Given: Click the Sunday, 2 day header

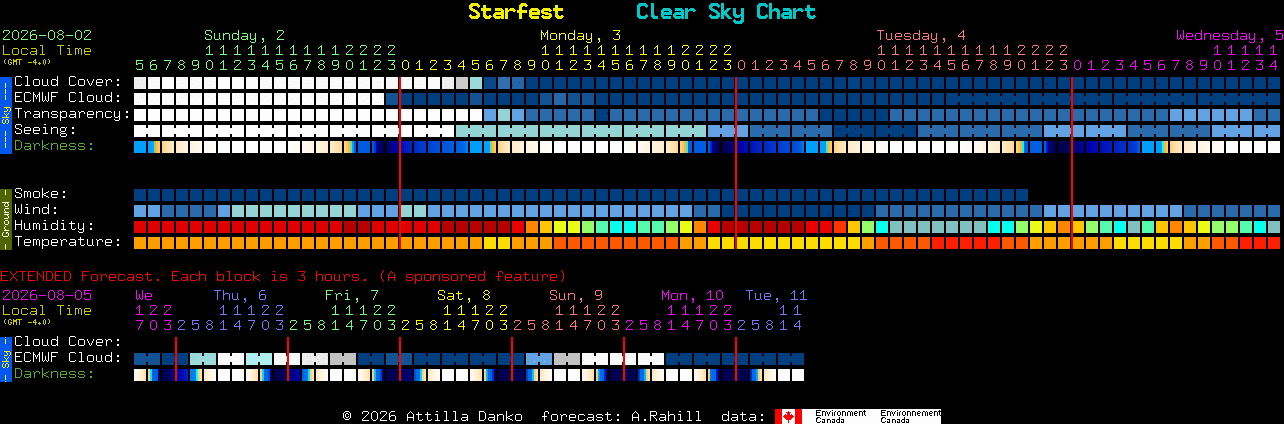Looking at the screenshot, I should coord(244,35).
